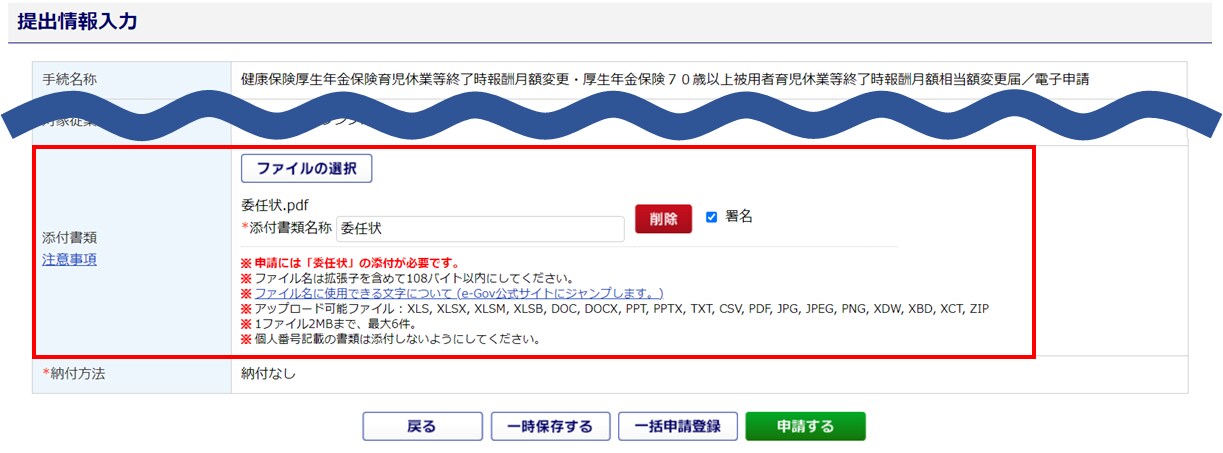Select the 一括申請登録 button
Screen dimensions: 1223x453
pos(677,427)
